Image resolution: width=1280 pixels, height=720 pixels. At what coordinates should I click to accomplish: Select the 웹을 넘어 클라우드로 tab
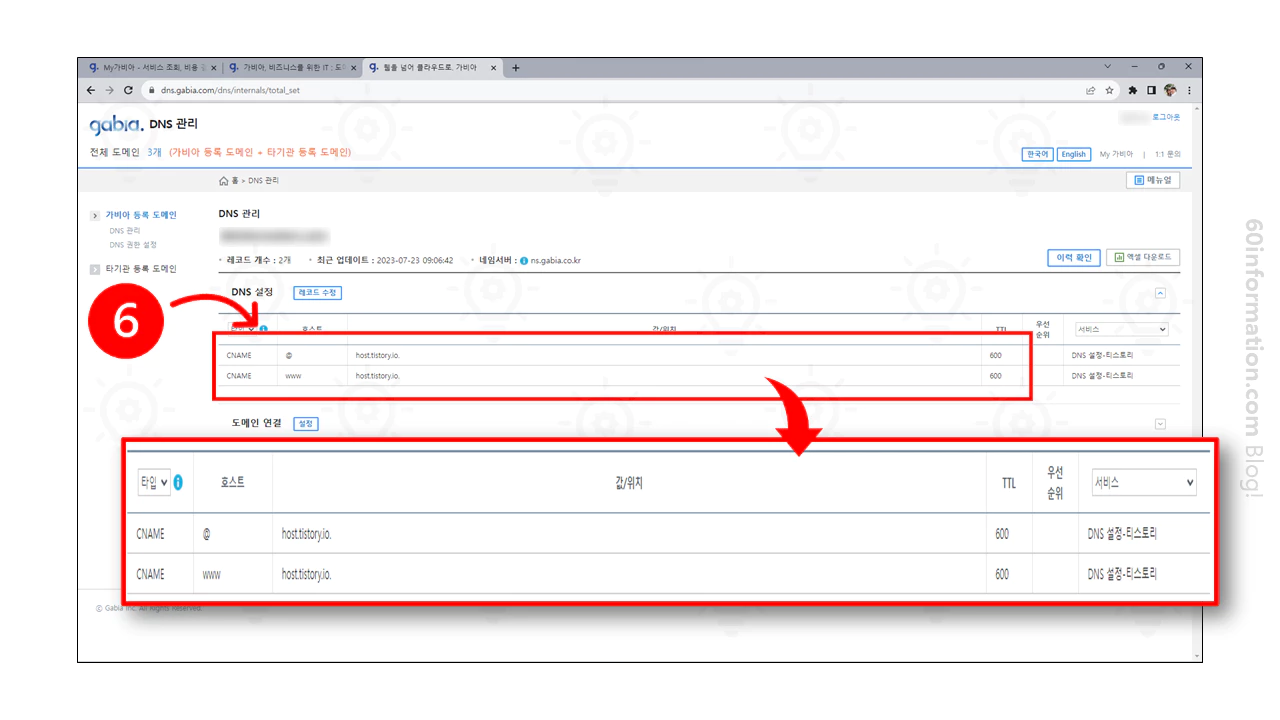pyautogui.click(x=432, y=68)
